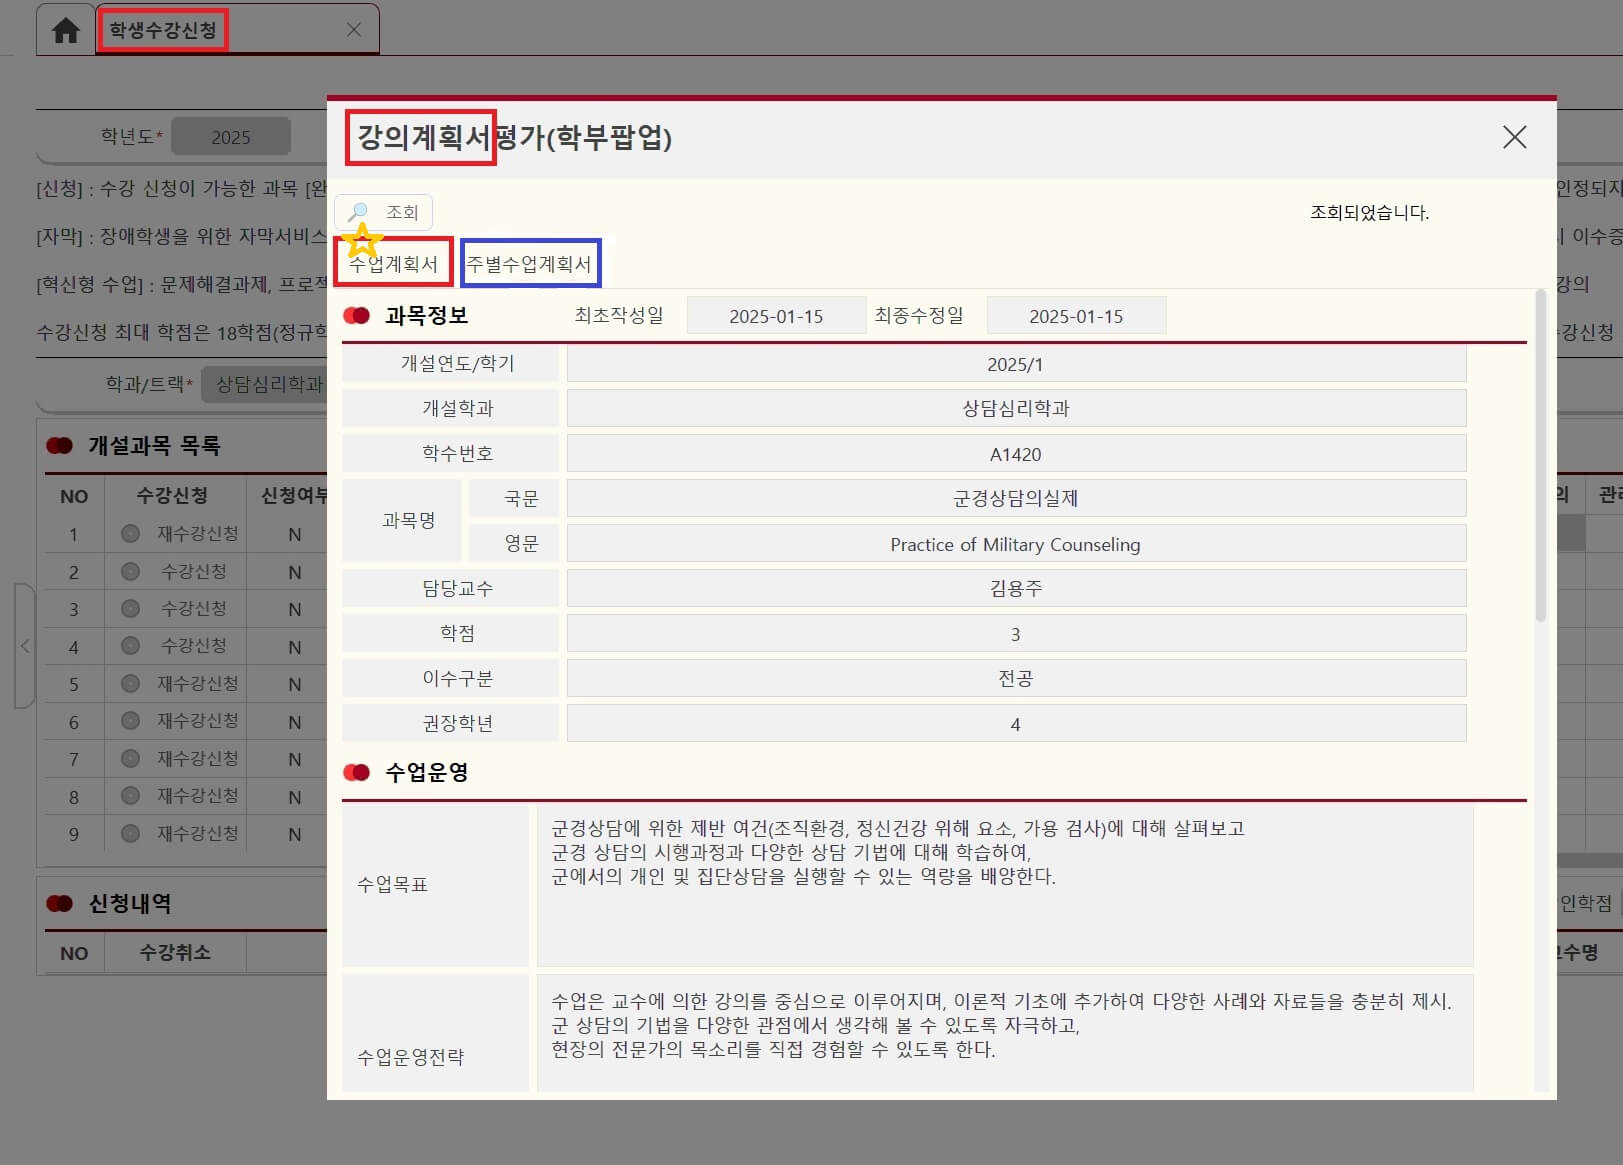Click course name 군경상담의실제
This screenshot has height=1165, width=1623.
click(1016, 498)
